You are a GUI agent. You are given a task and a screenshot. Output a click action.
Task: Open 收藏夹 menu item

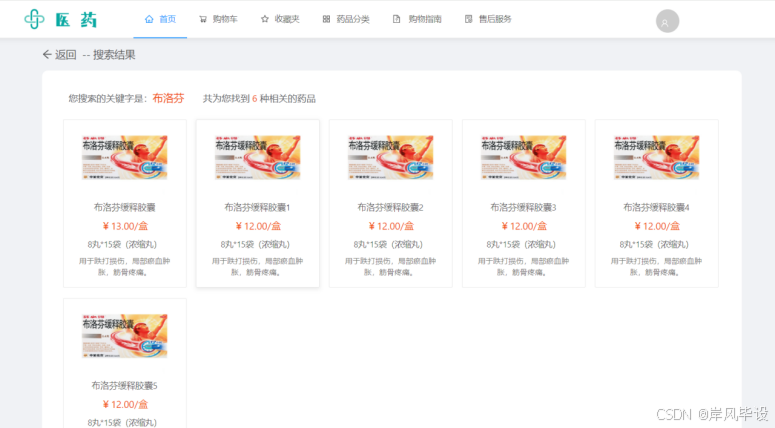280,19
